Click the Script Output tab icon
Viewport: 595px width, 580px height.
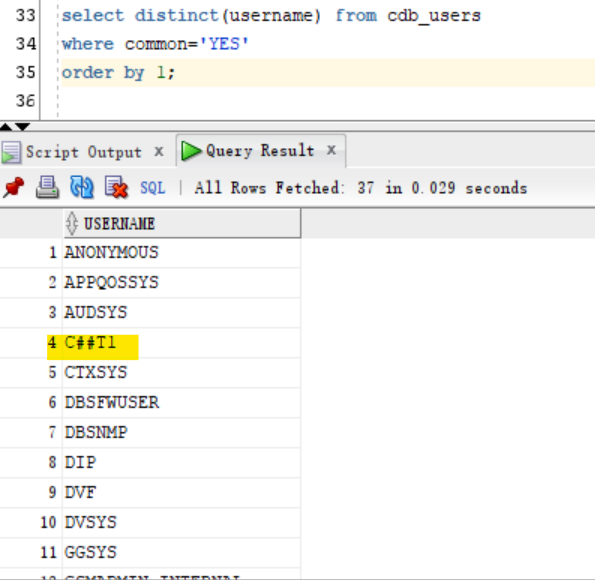click(x=11, y=153)
